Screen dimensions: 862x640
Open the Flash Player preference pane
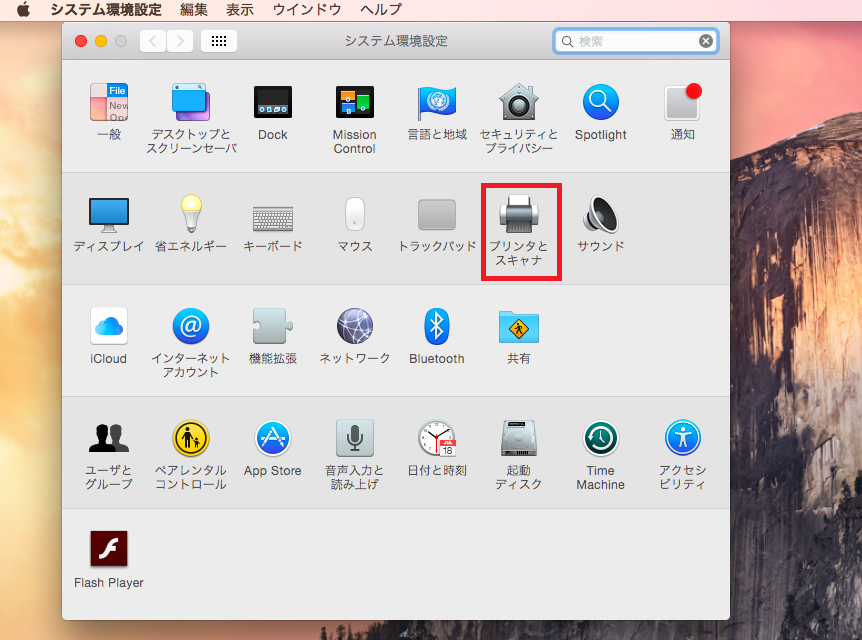coord(108,550)
